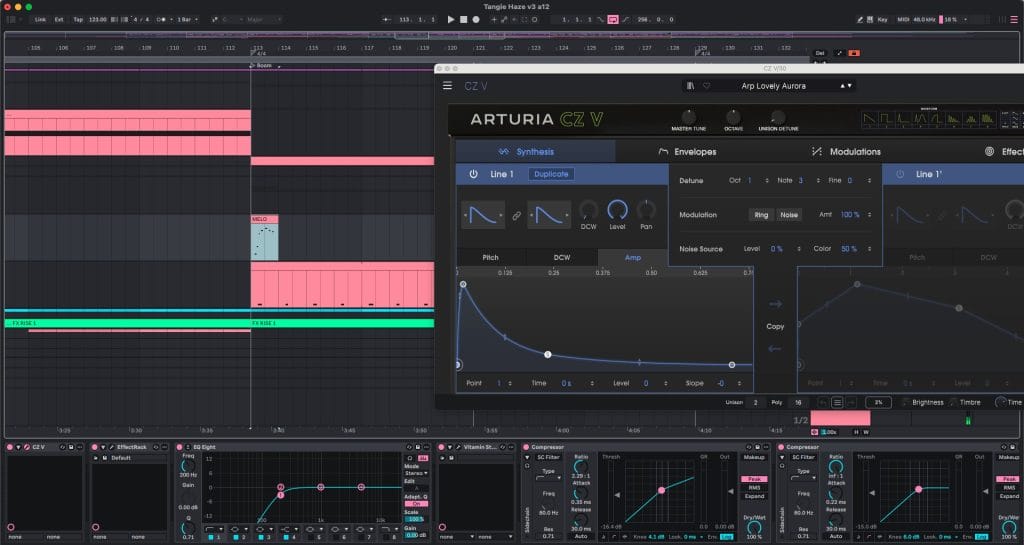
Task: Enable Noise modulation button
Action: coord(789,215)
